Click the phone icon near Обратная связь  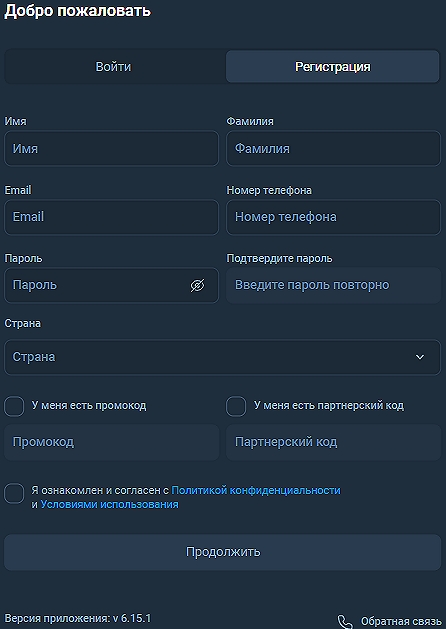pyautogui.click(x=345, y=621)
